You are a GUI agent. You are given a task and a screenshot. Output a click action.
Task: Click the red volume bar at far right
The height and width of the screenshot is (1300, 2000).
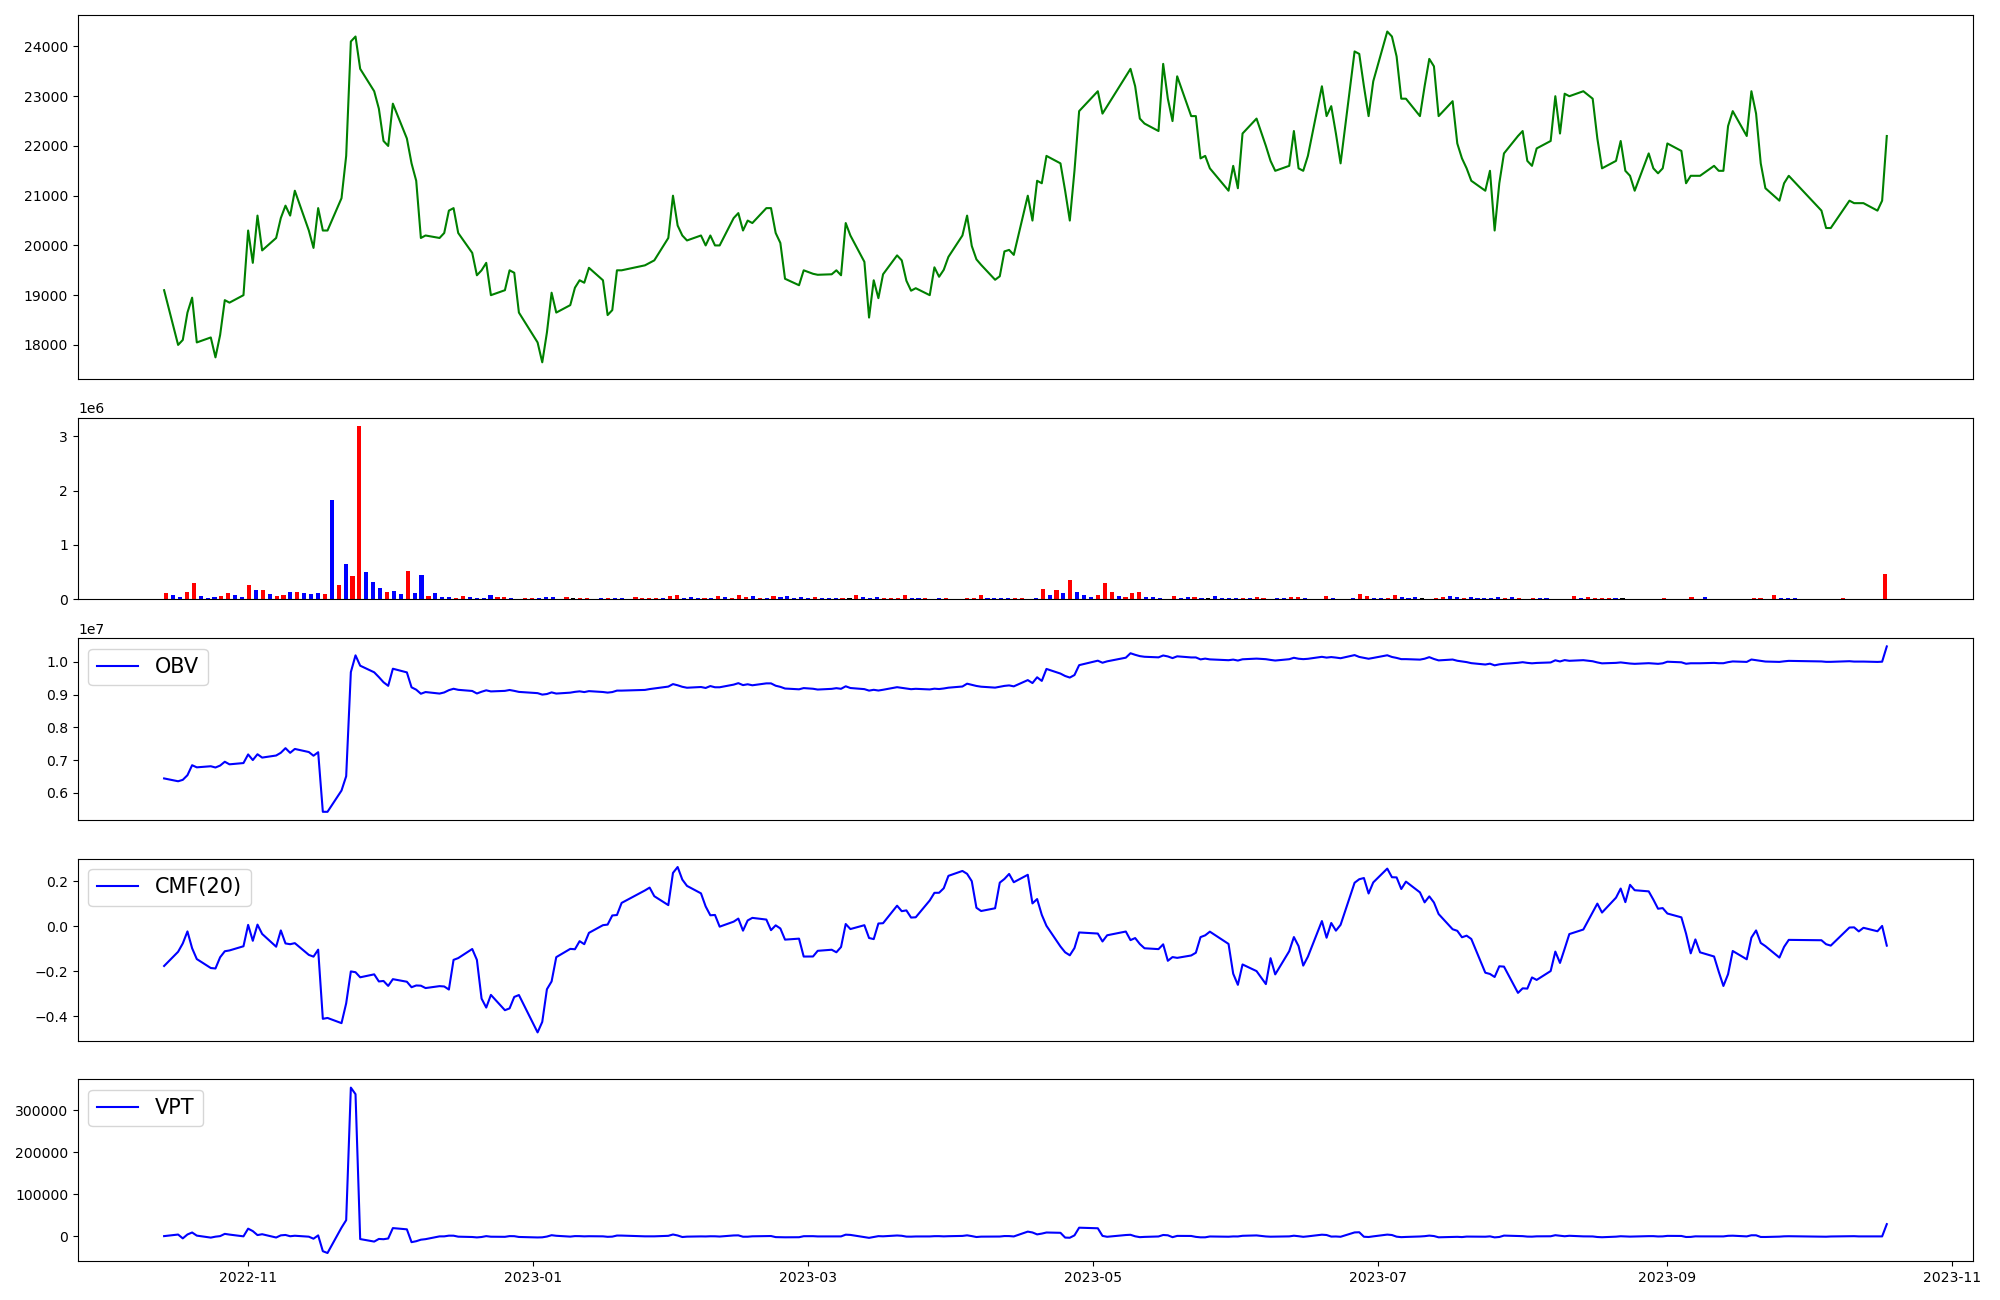click(1885, 587)
